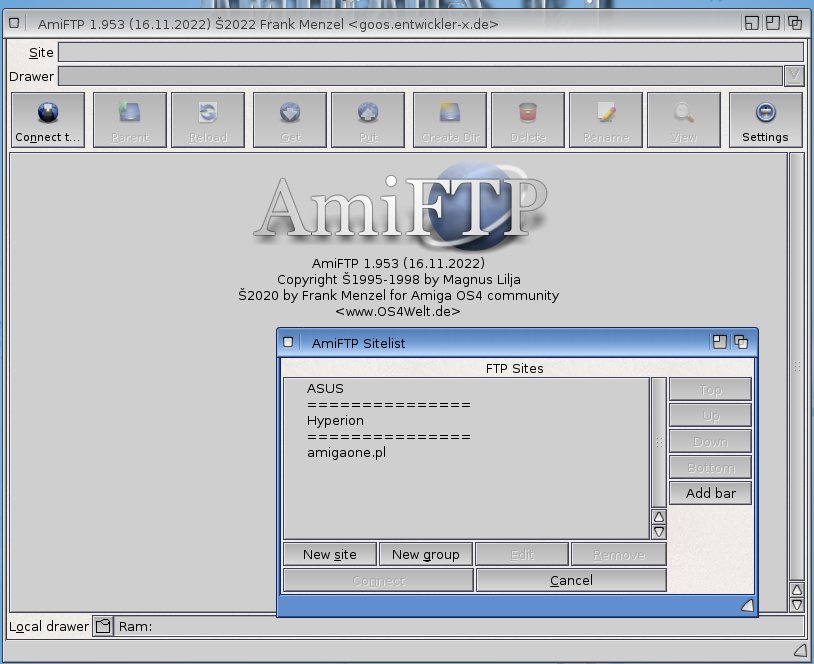The image size is (814, 664).
Task: Click the Sitelist window size gadget
Action: [747, 605]
